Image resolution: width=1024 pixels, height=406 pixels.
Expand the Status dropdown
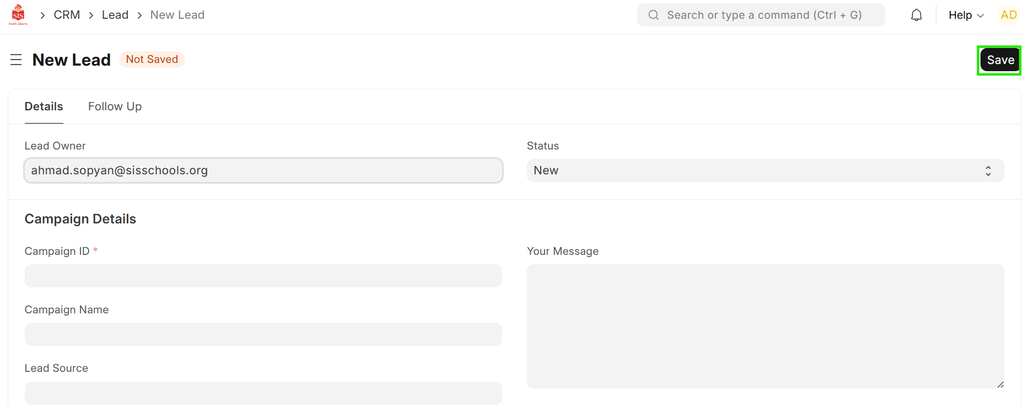tap(760, 171)
